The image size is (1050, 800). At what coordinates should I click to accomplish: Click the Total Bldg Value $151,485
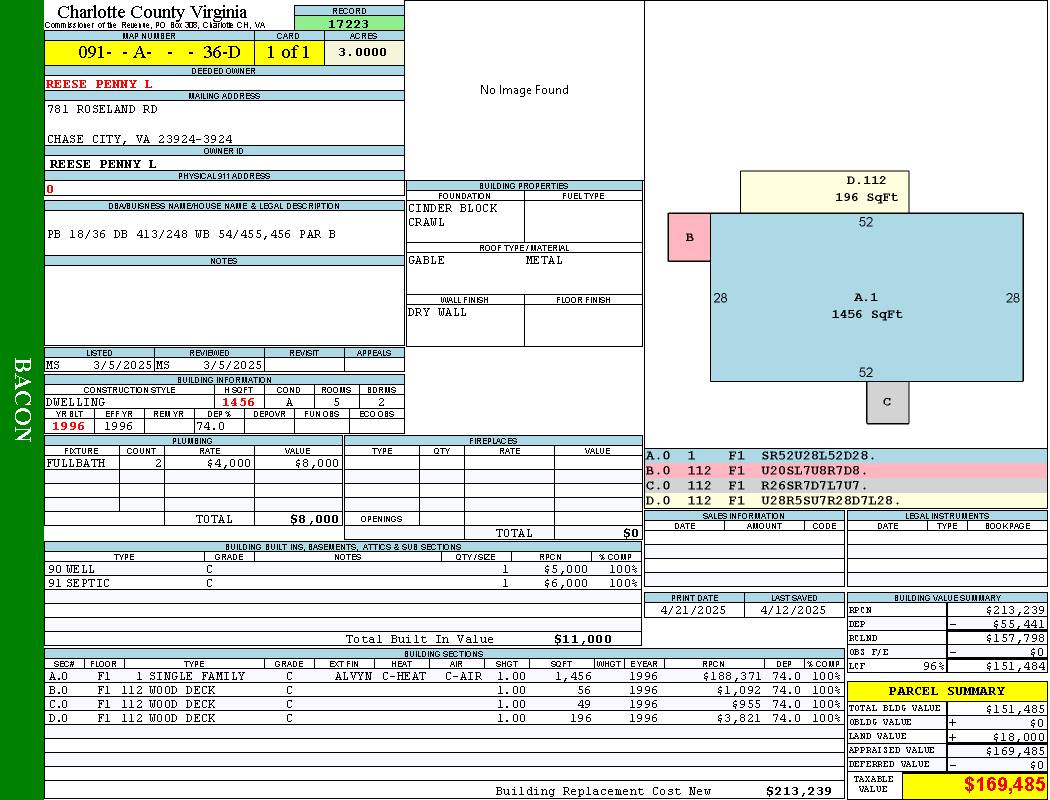point(1015,709)
